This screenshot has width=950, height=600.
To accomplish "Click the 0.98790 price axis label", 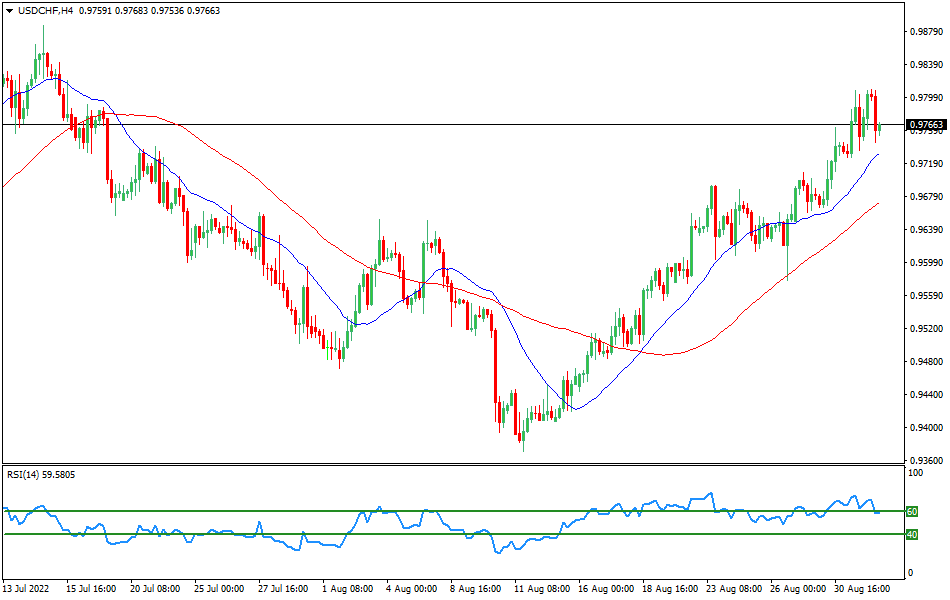I will click(925, 32).
